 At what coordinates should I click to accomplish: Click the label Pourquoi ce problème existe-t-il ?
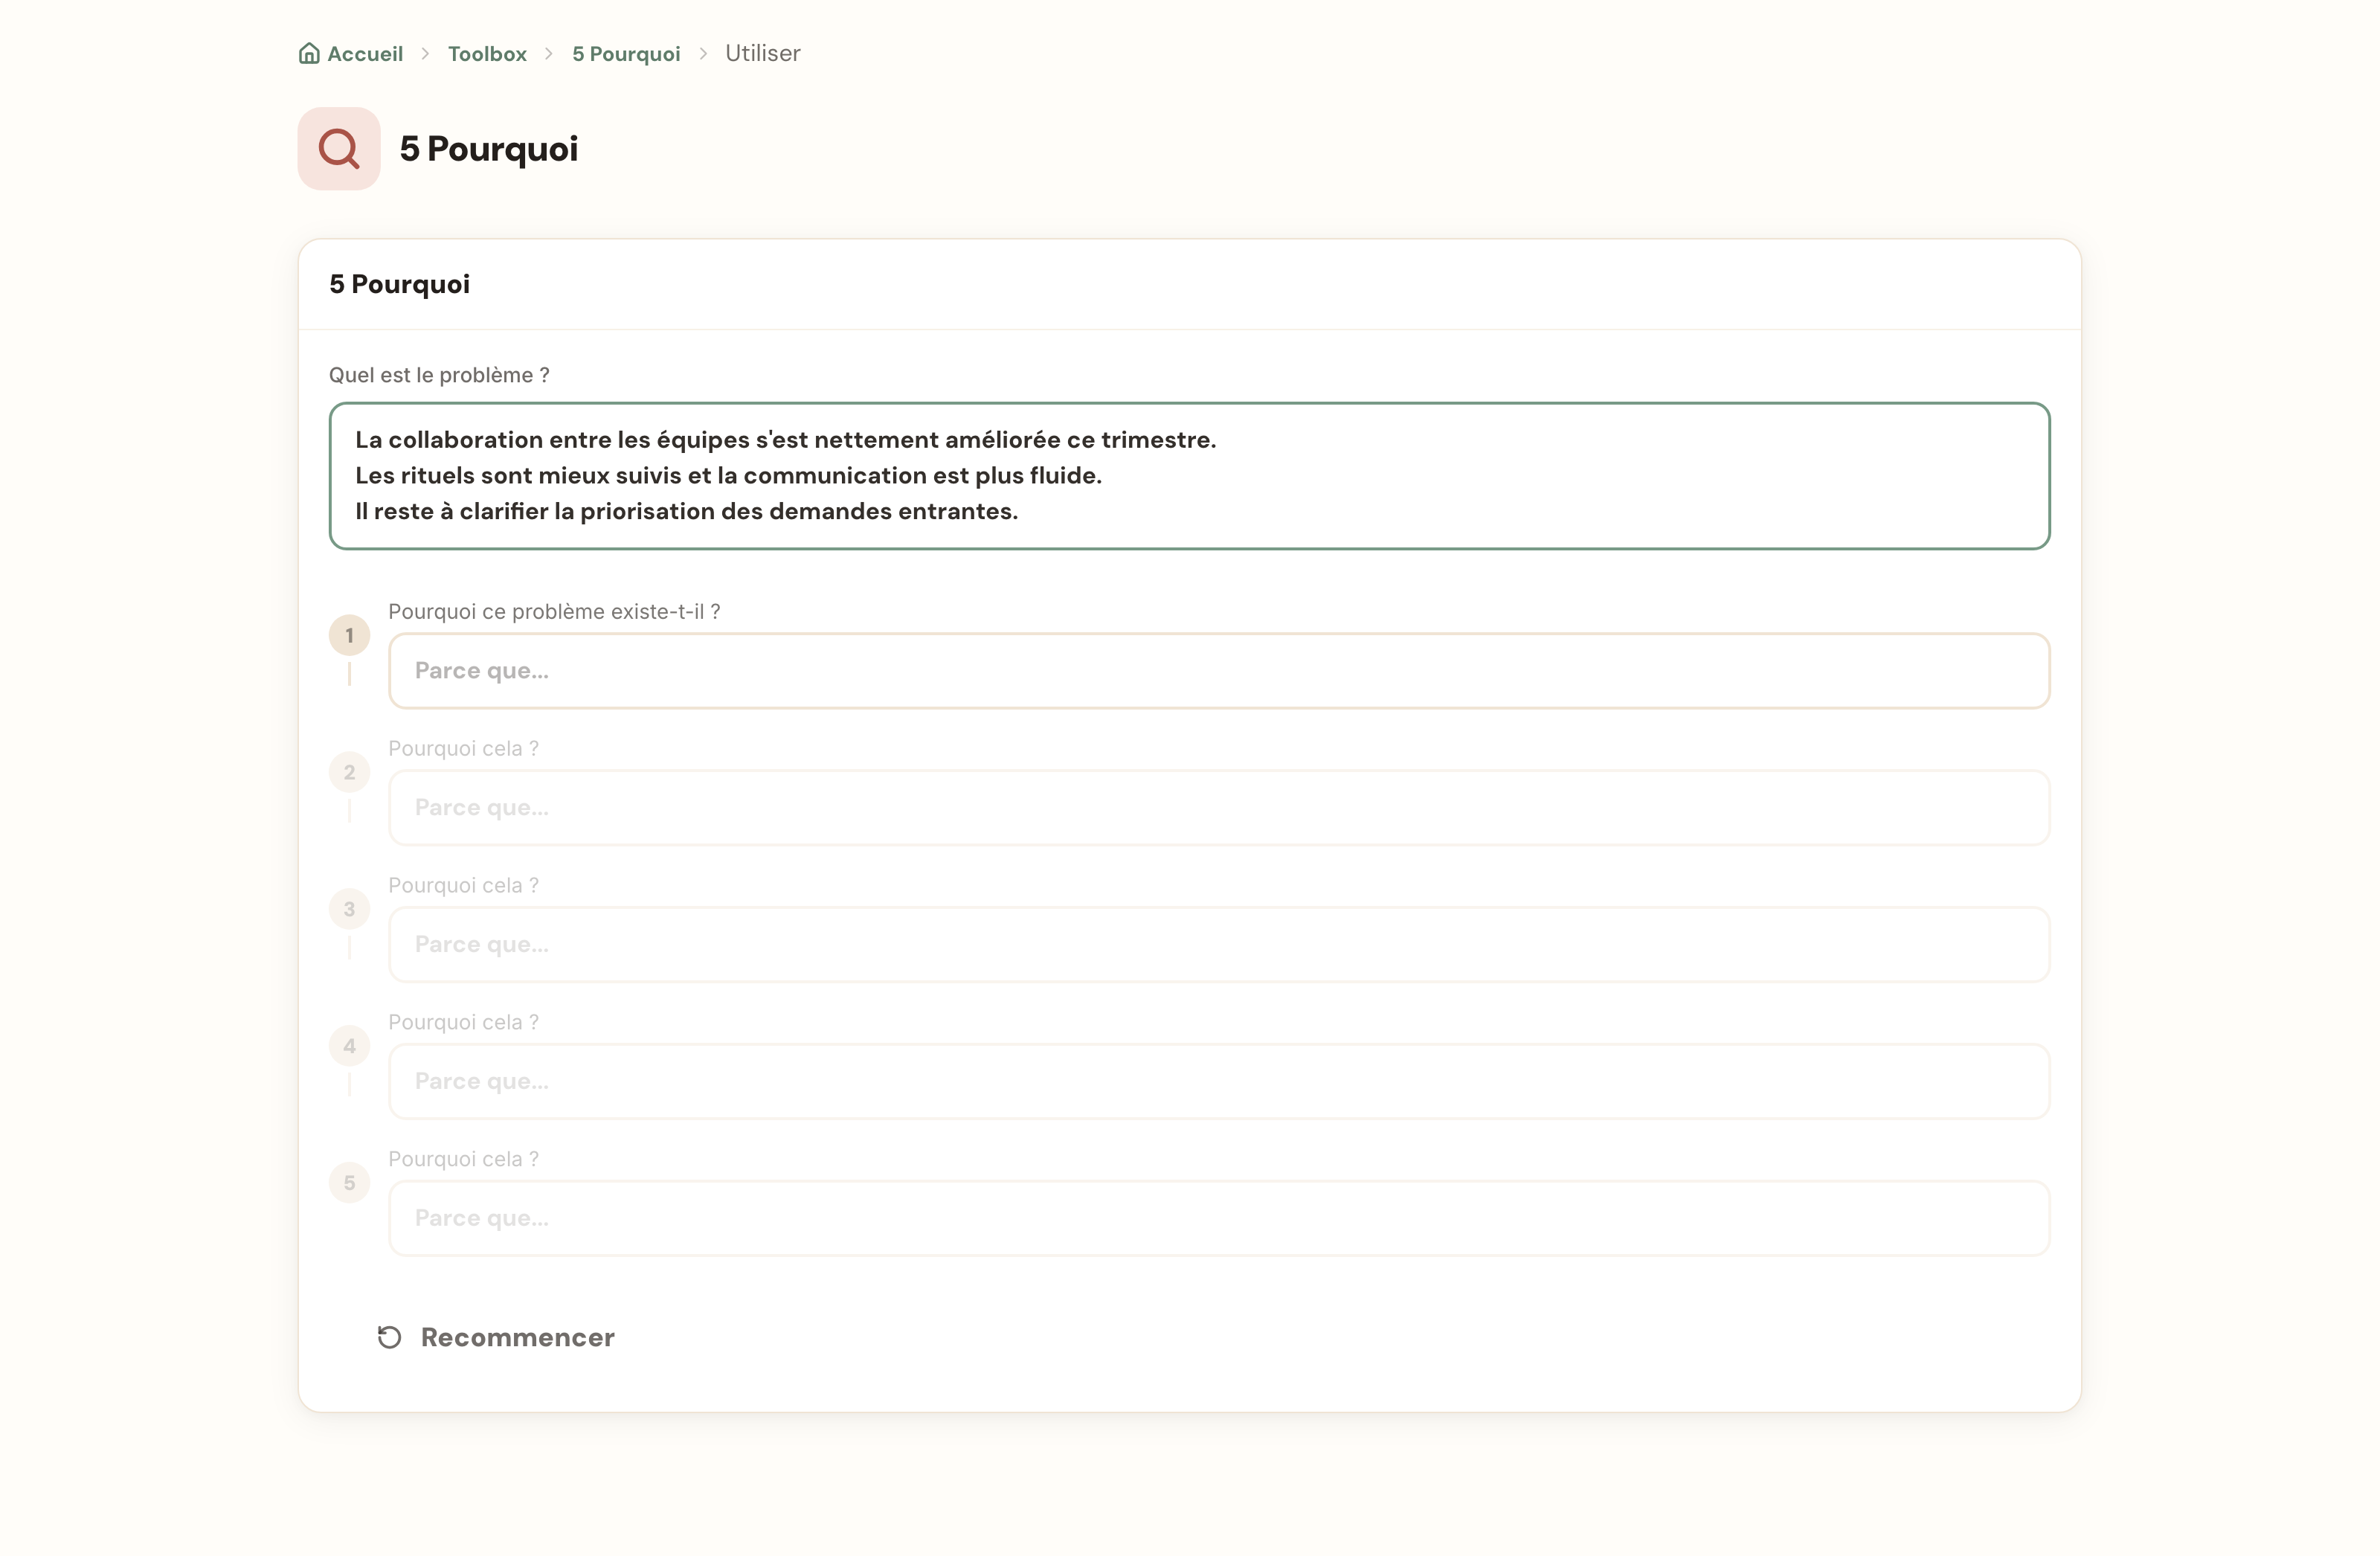(x=554, y=611)
